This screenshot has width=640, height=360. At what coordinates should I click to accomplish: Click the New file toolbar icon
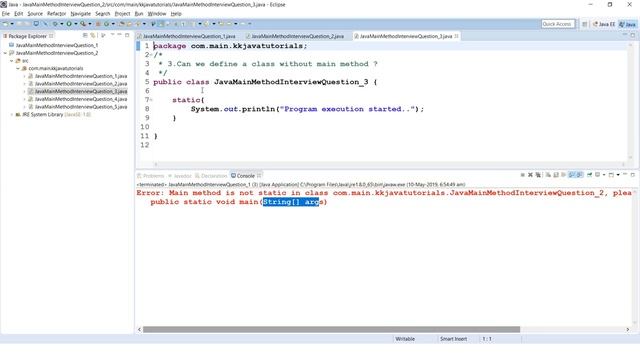5,24
